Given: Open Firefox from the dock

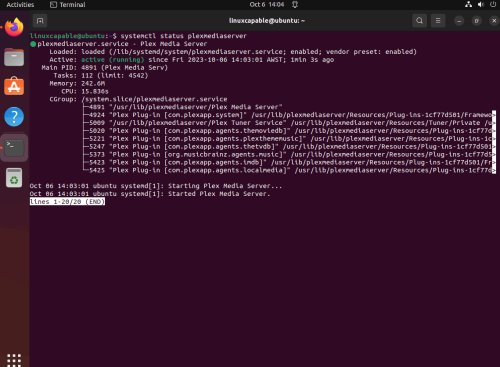Looking at the screenshot, I should 14,28.
